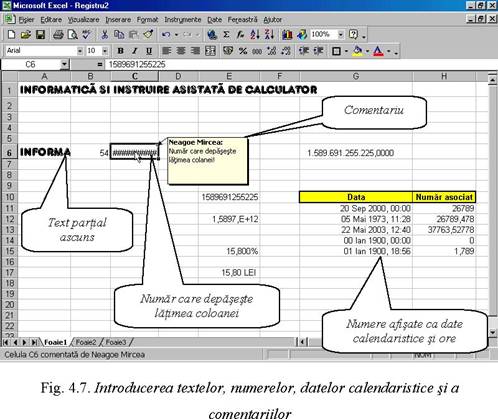Open the Office Assistant help icon
This screenshot has height=419, width=498.
(353, 35)
